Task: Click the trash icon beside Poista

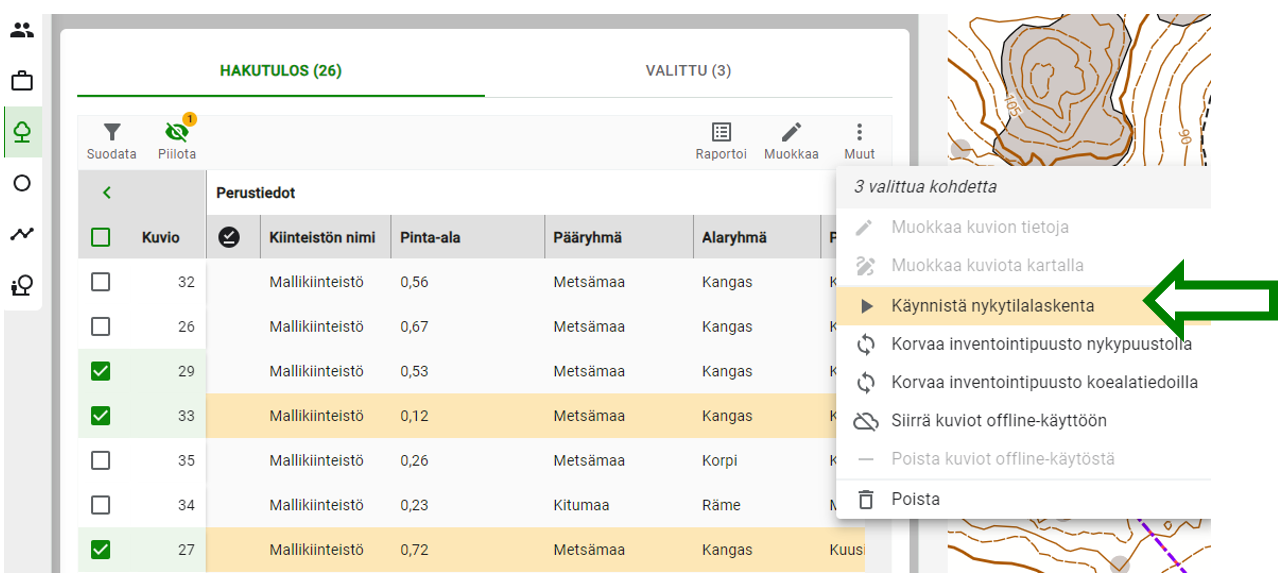Action: [866, 499]
